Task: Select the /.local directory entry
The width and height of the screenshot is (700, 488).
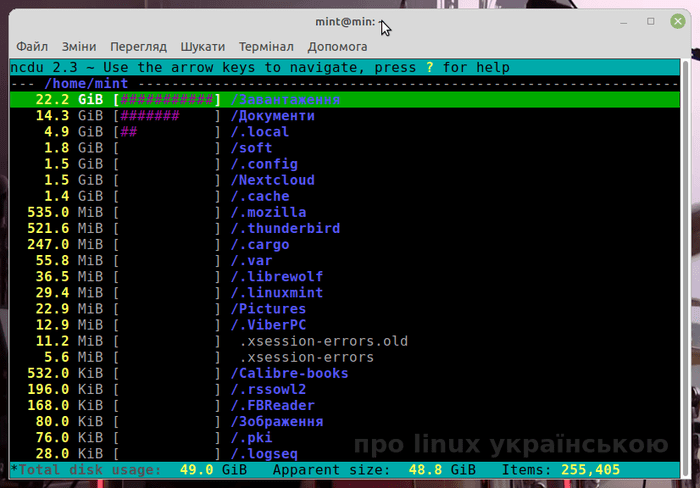Action: pyautogui.click(x=345, y=132)
